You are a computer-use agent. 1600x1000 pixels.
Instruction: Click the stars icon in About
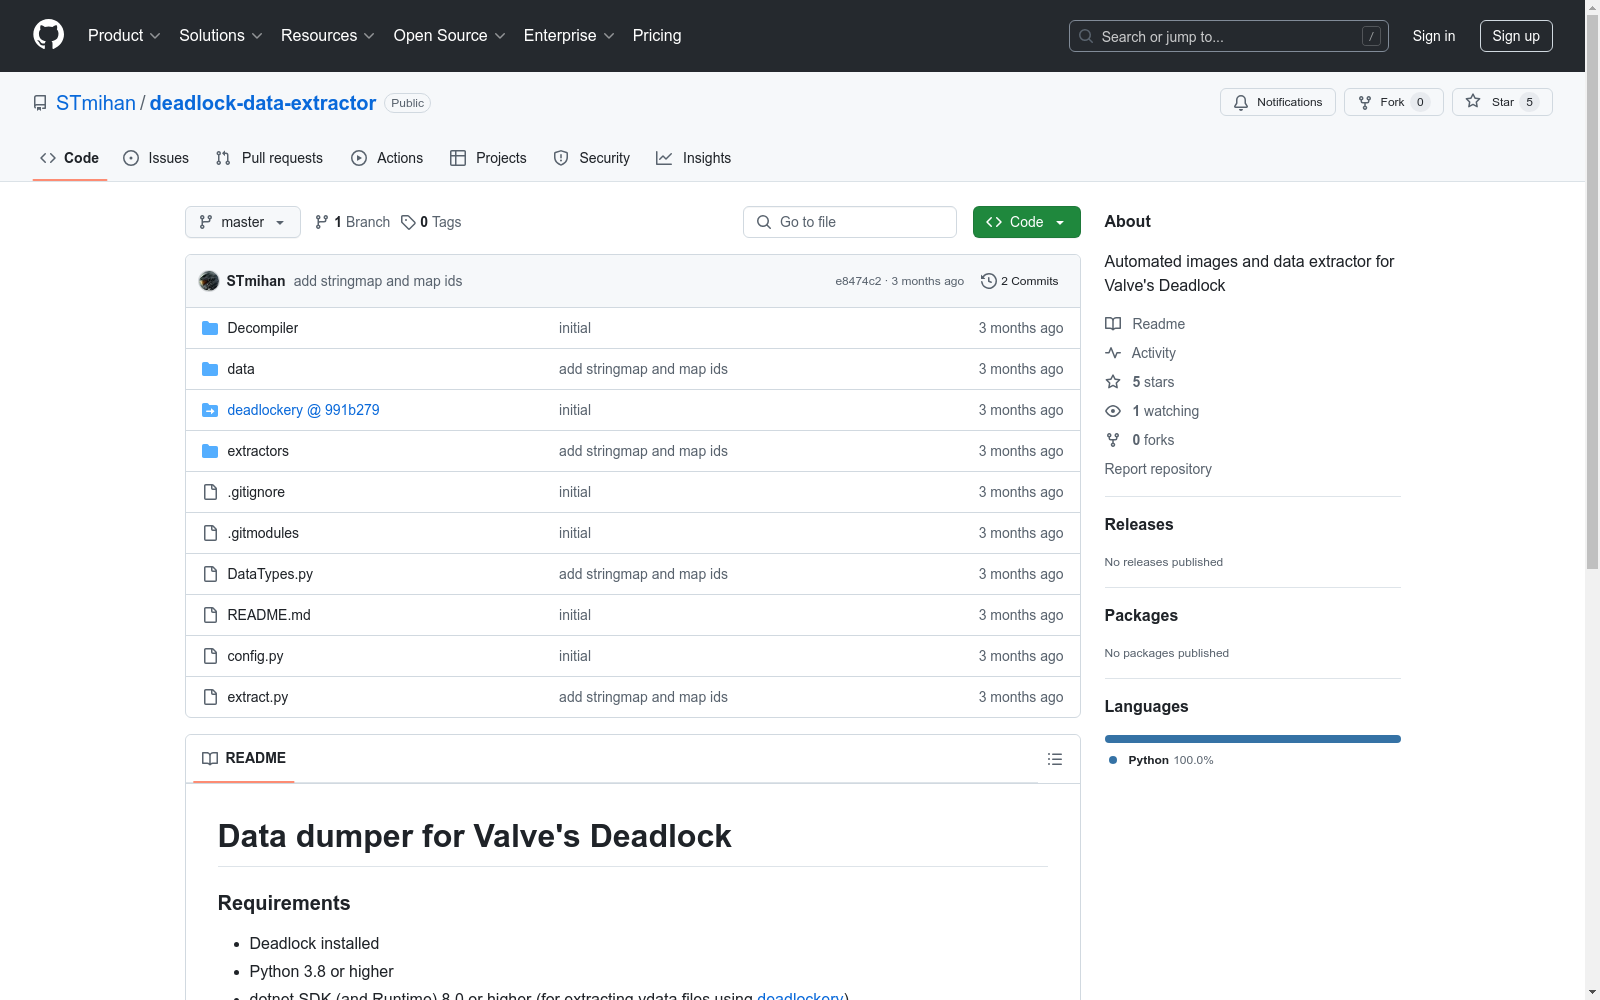(1113, 382)
